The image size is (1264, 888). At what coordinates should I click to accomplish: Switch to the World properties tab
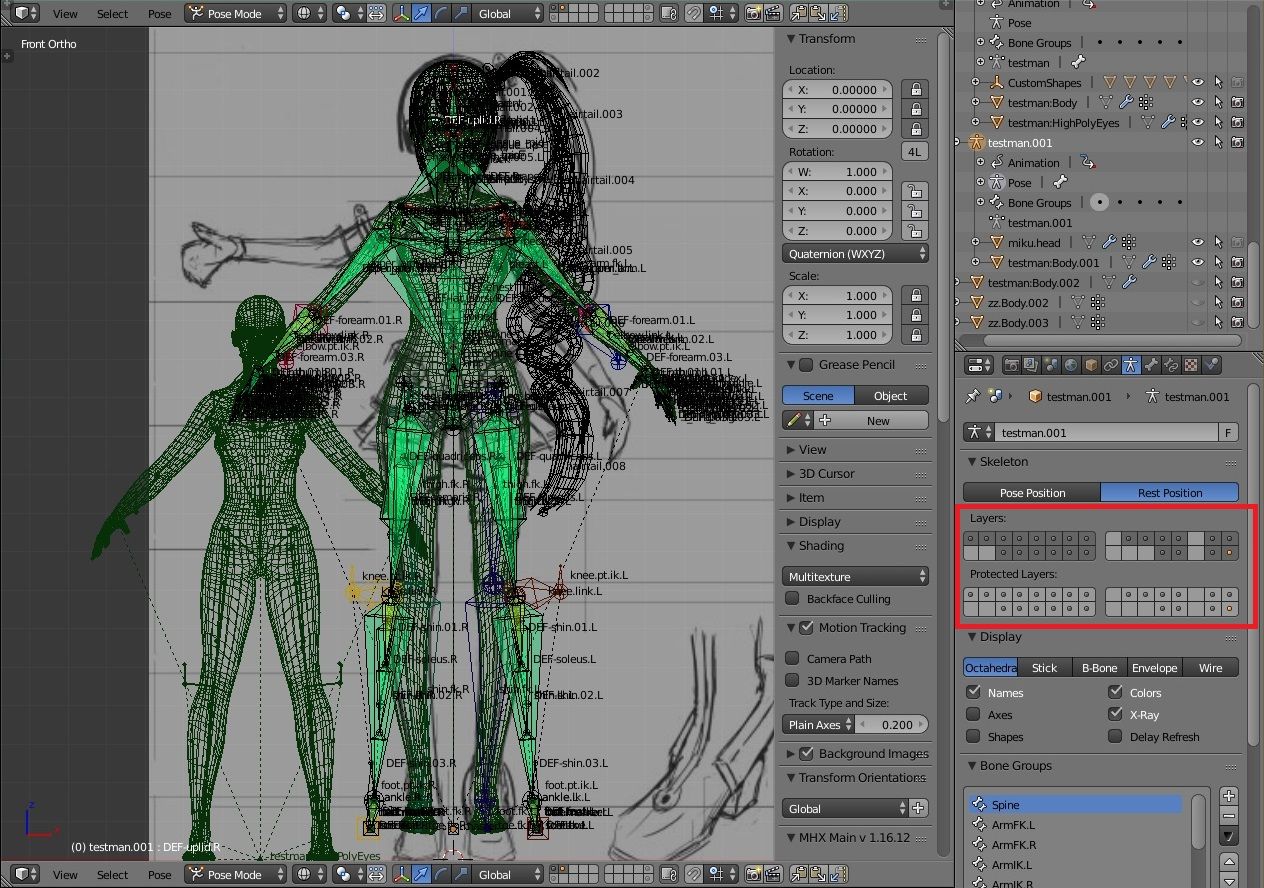coord(1070,364)
